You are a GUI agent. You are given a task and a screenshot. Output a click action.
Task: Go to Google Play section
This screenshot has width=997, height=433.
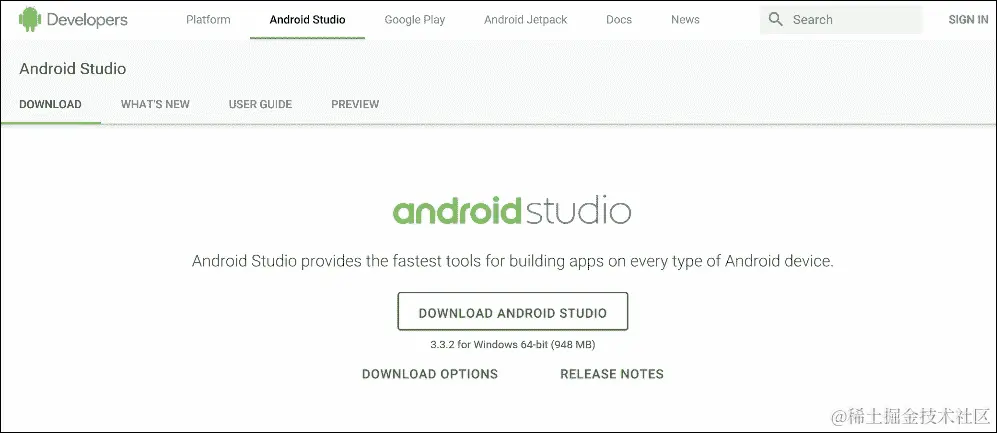(415, 20)
